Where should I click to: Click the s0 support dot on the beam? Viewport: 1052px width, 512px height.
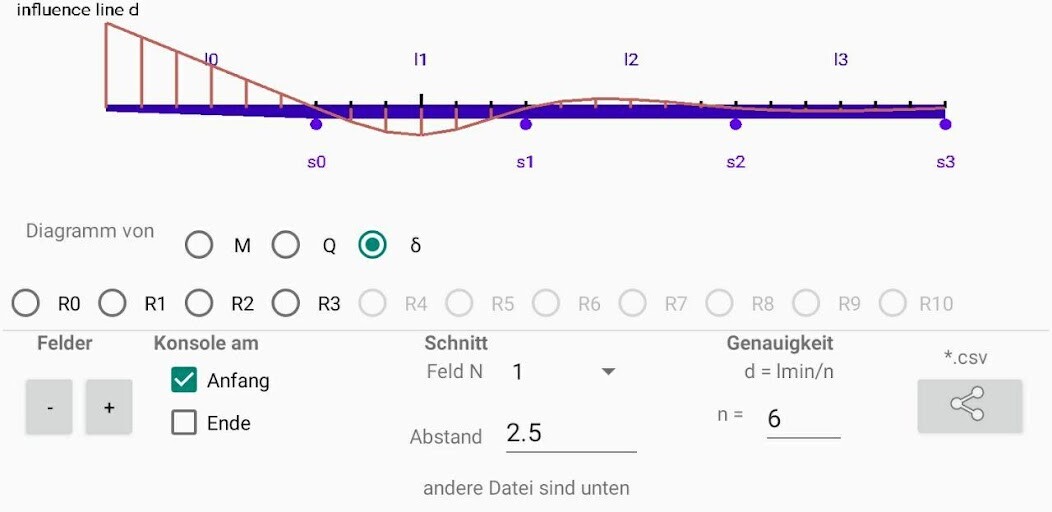(317, 124)
